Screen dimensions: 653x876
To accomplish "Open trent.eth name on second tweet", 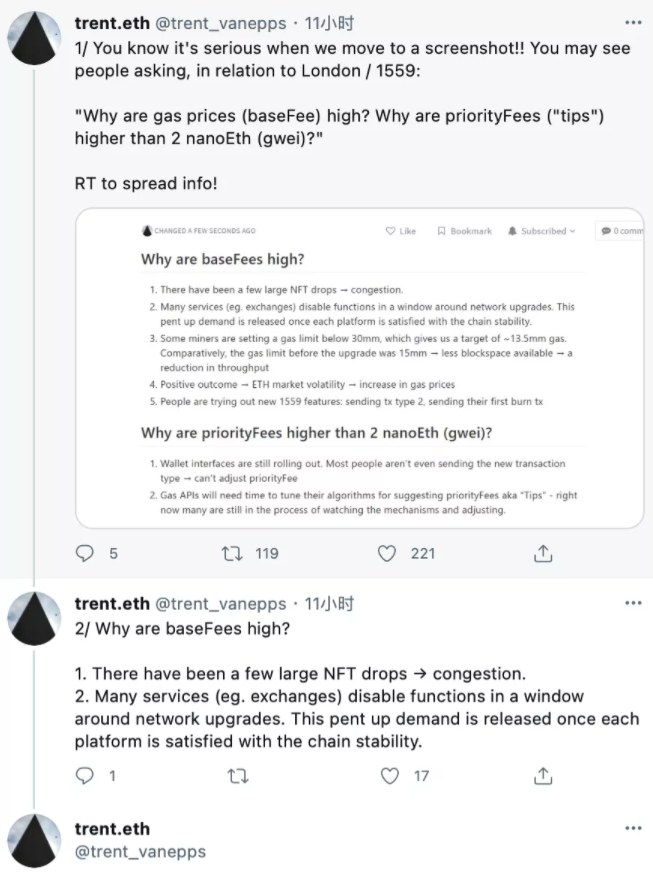I will click(x=112, y=603).
